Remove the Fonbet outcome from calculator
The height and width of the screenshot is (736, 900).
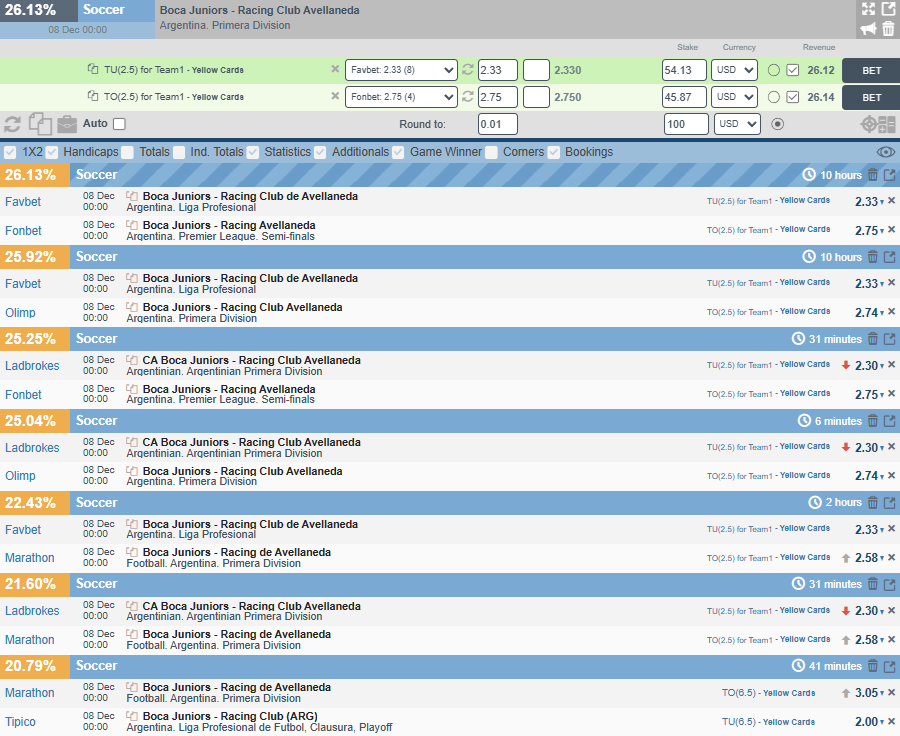335,96
